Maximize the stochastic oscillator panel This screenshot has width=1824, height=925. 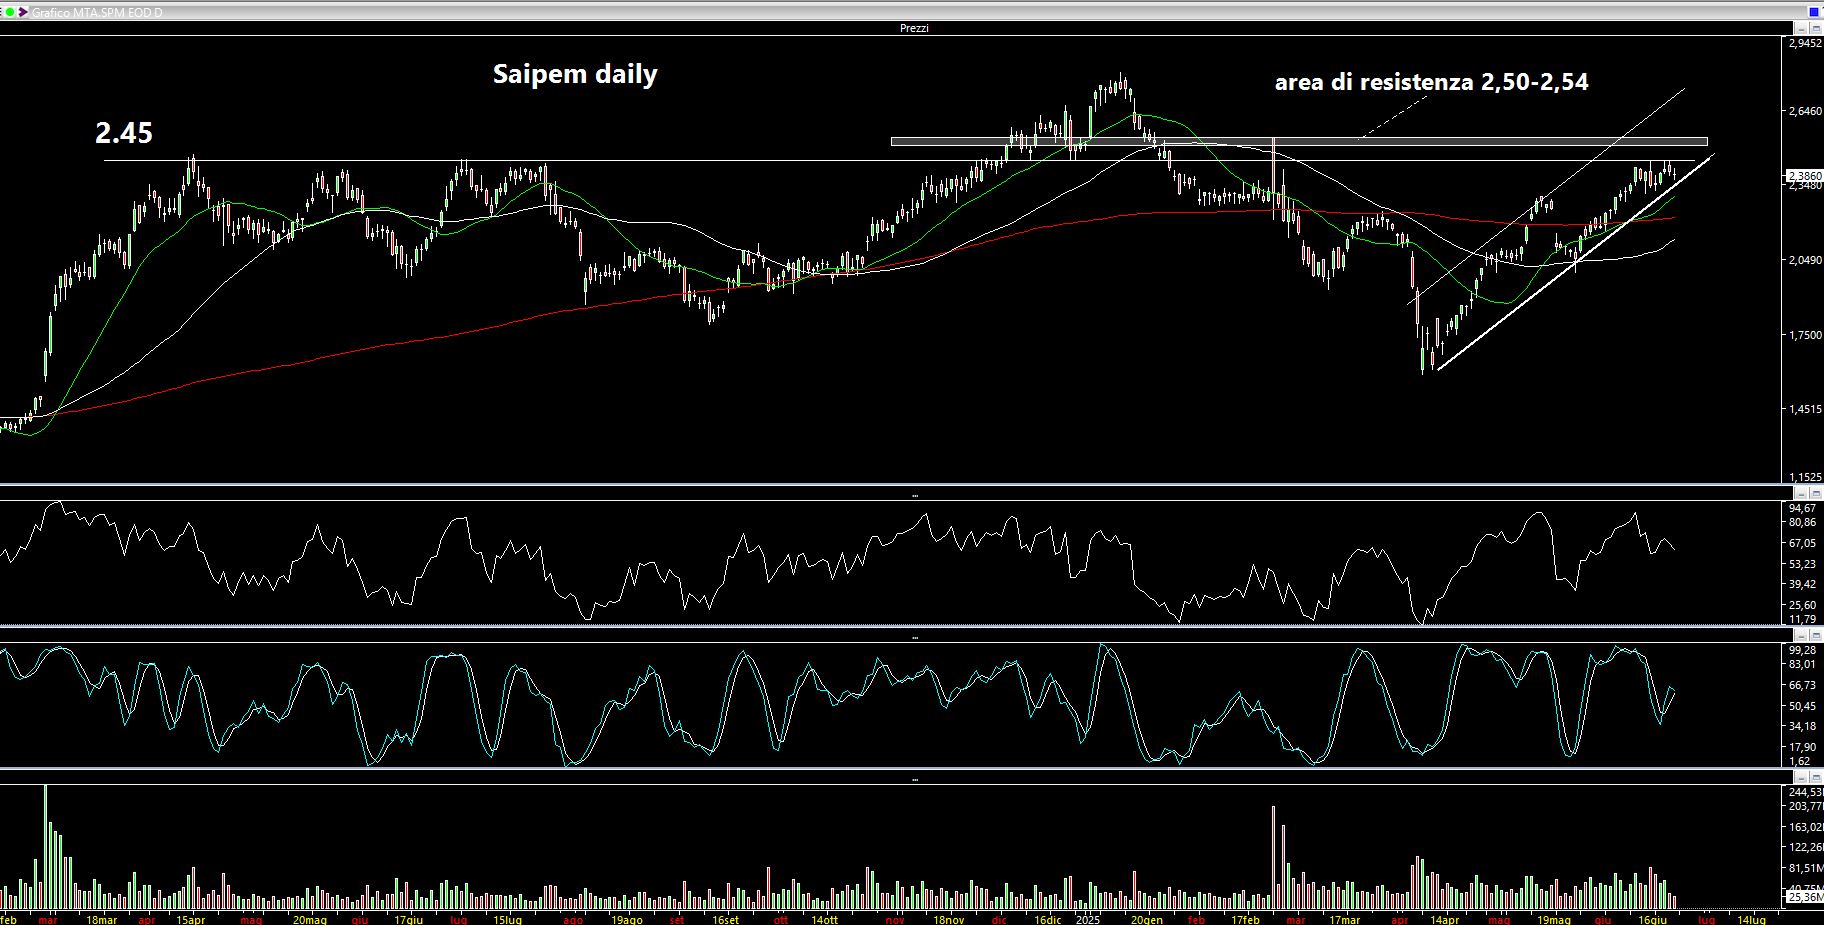pyautogui.click(x=1816, y=635)
